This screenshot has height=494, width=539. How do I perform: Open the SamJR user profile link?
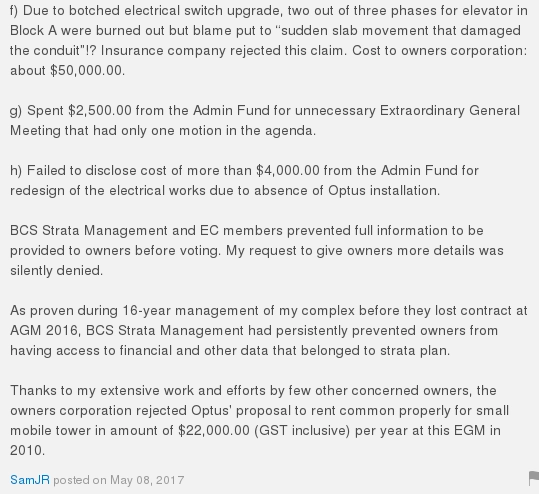(30, 480)
